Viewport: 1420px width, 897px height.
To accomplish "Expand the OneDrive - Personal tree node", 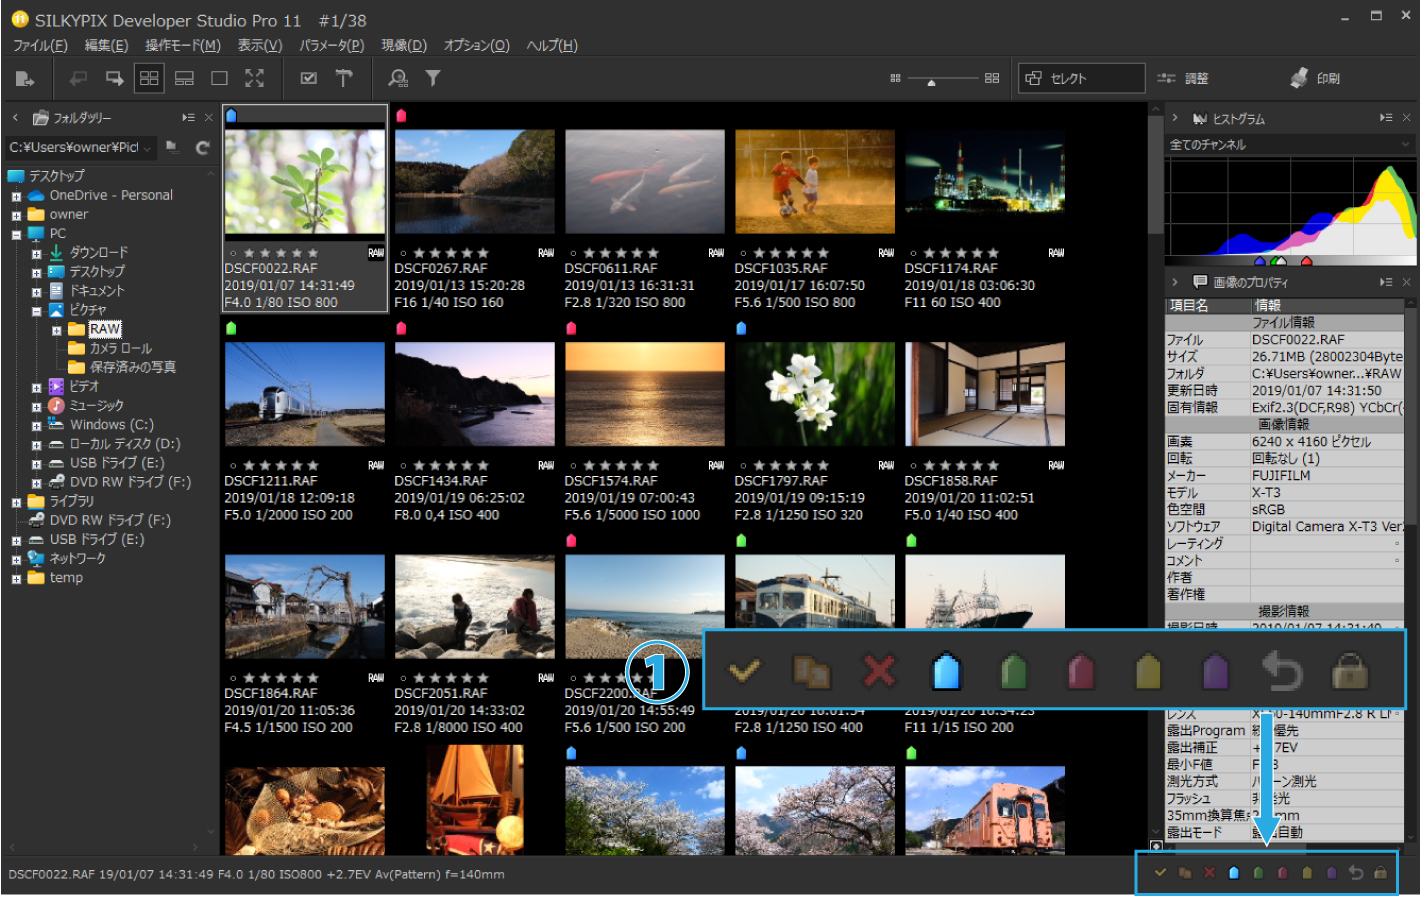I will click(16, 196).
